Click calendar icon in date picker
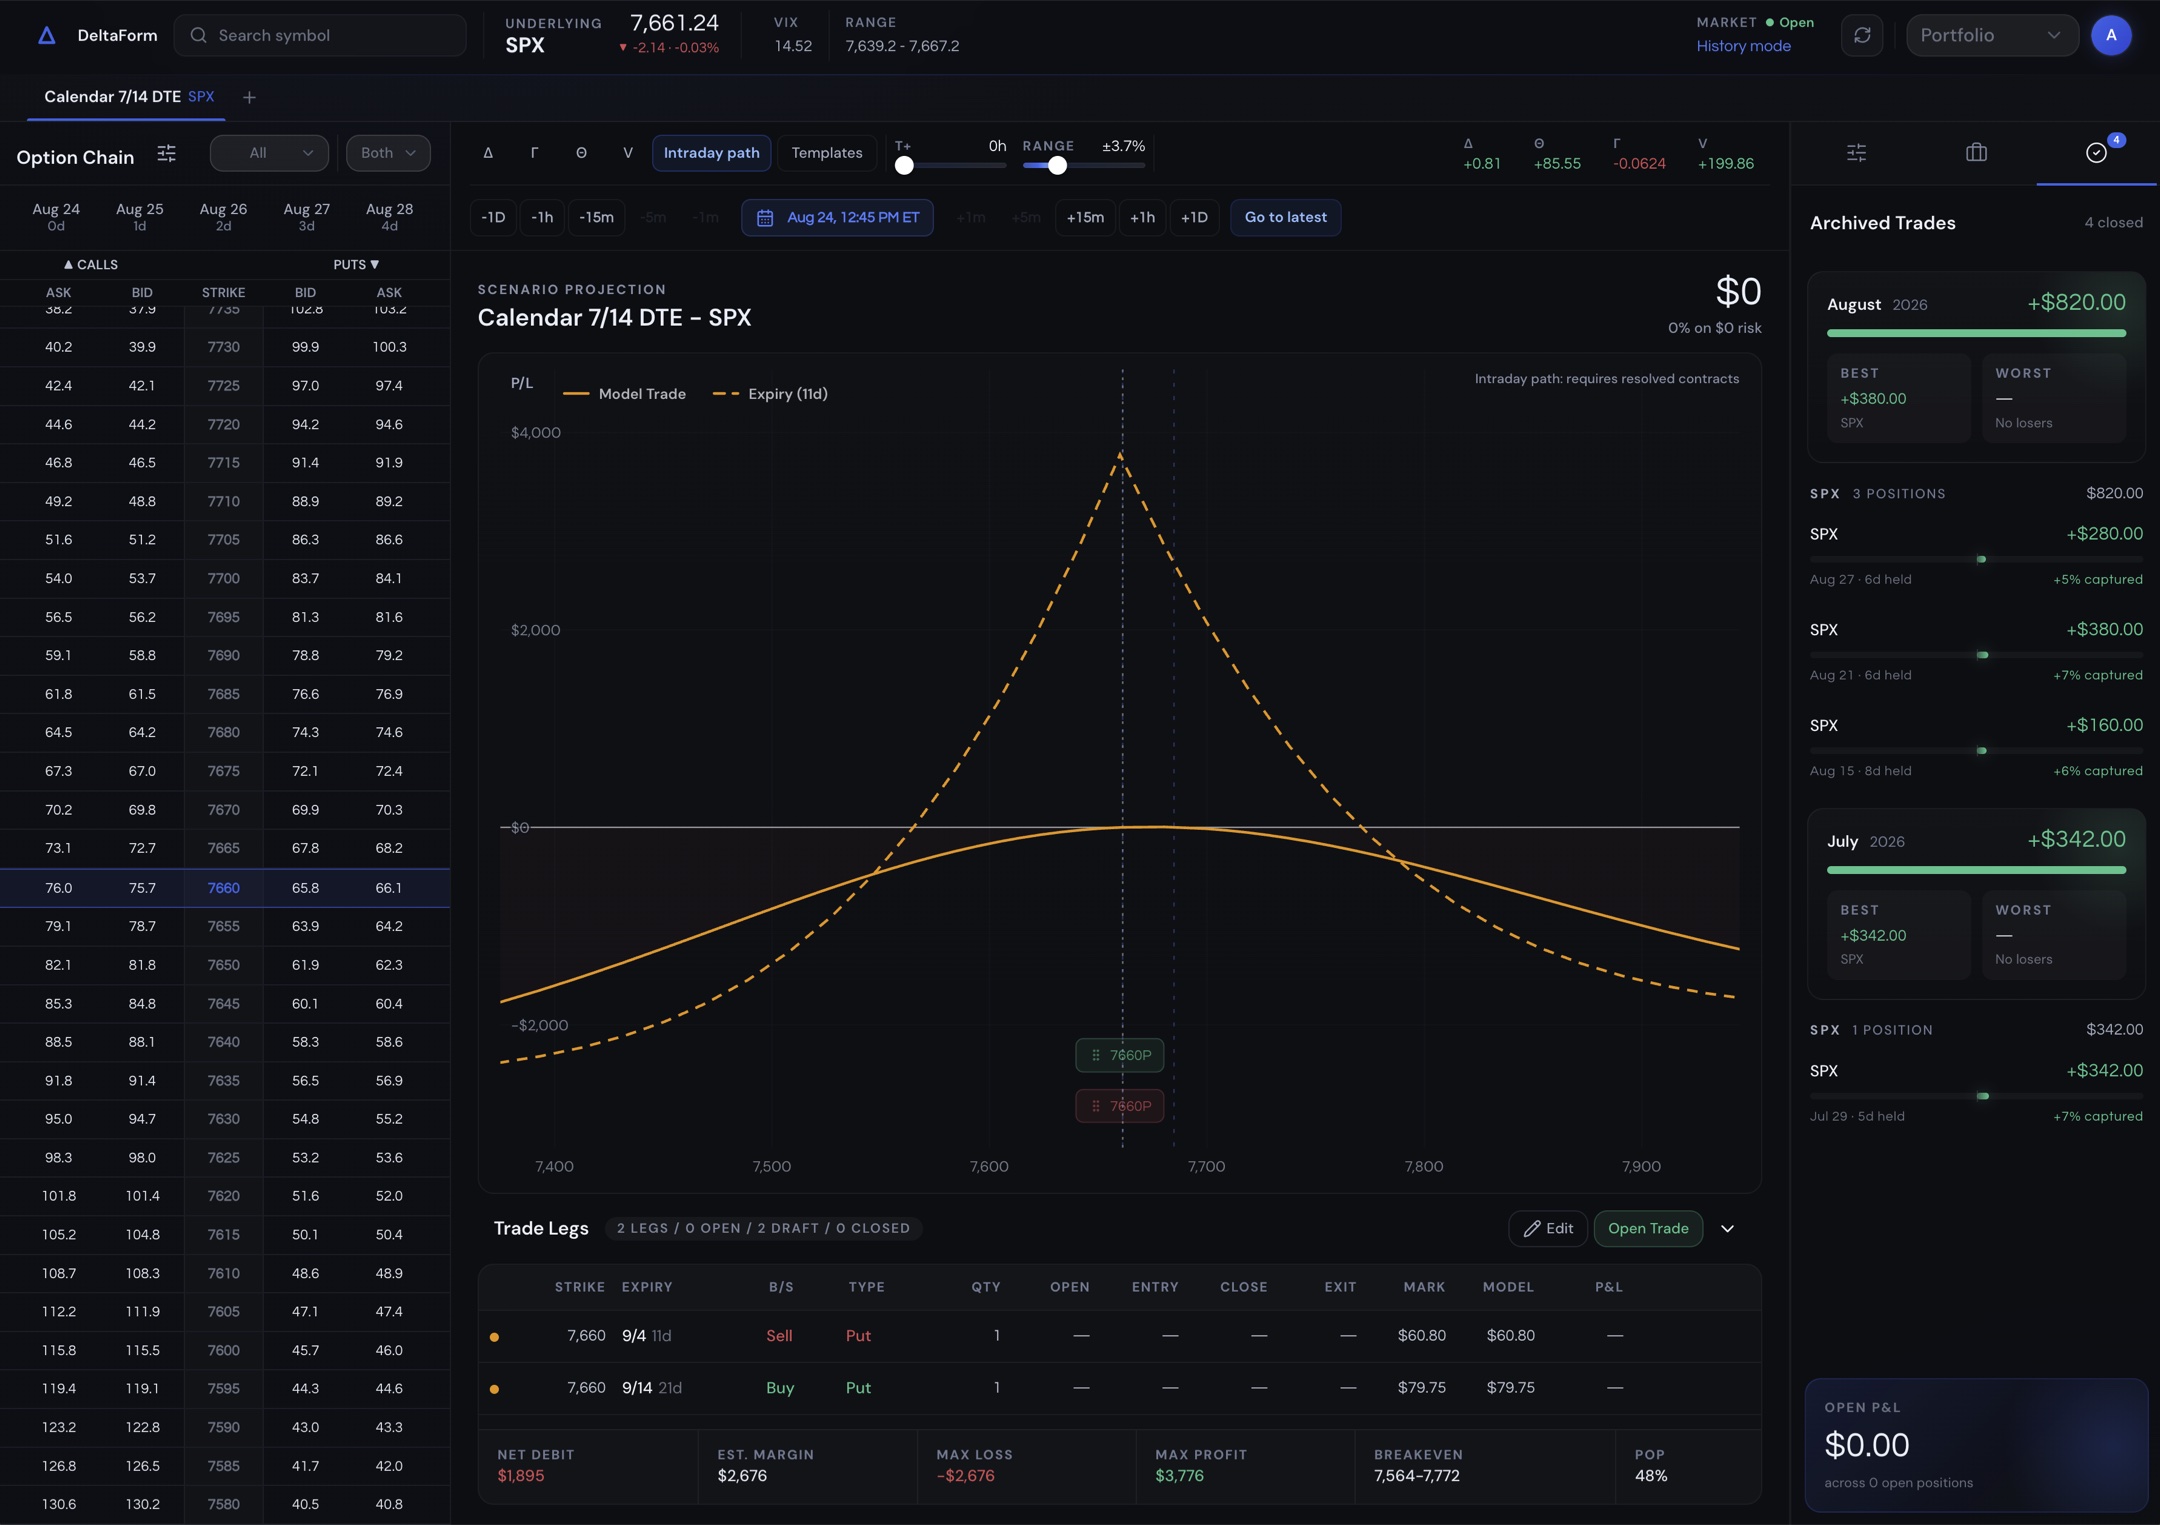This screenshot has width=2160, height=1525. click(765, 218)
